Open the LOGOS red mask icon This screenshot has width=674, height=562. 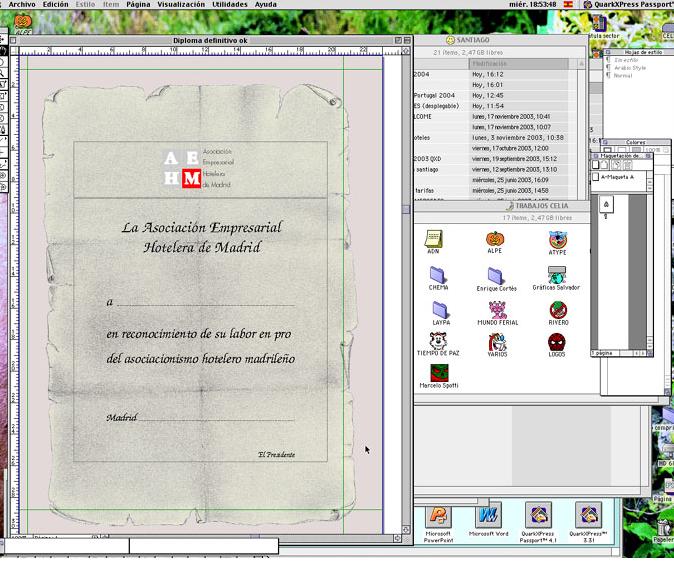(557, 345)
